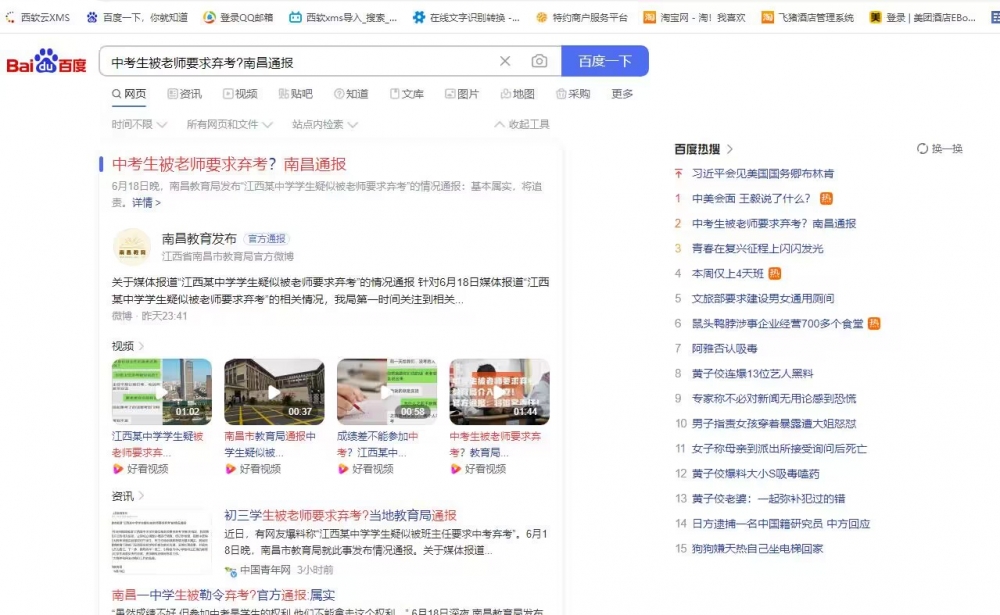Select the 网页 tab
Screen dimensions: 1000x615
[129, 94]
